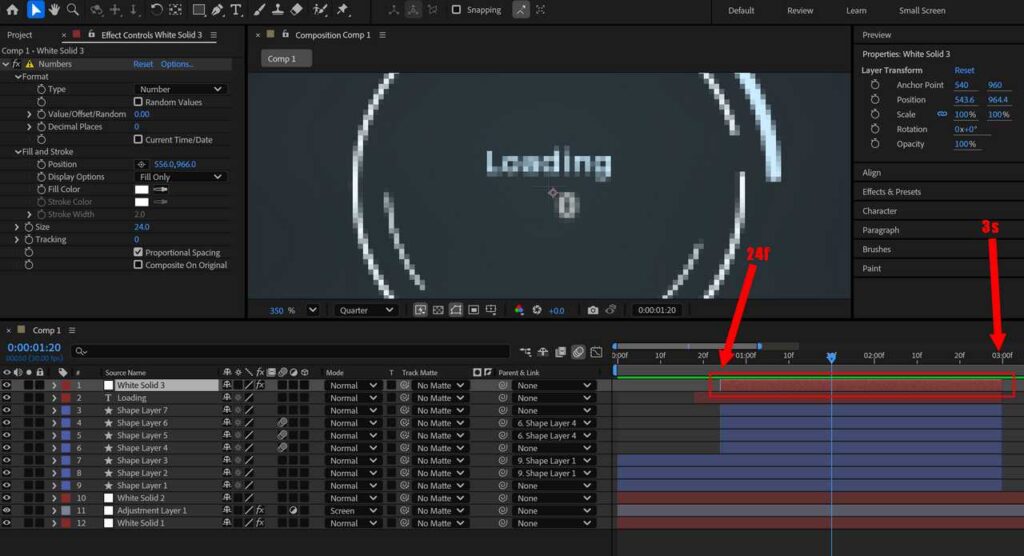This screenshot has height=556, width=1024.
Task: Open Adjustment Layer 1 blending mode Screen dropdown
Action: click(353, 510)
